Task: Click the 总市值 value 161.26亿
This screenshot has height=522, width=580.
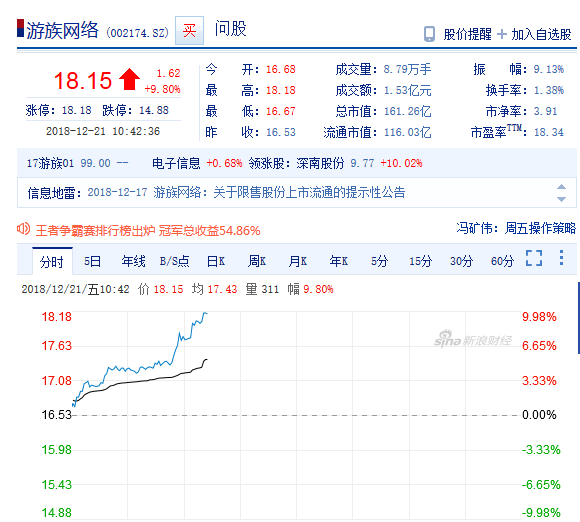Action: [x=407, y=111]
